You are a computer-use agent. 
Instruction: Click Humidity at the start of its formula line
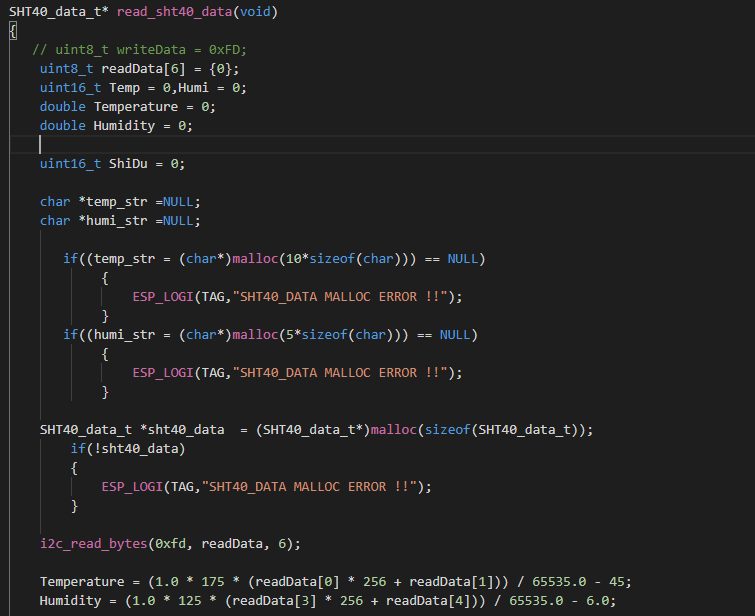(x=70, y=601)
